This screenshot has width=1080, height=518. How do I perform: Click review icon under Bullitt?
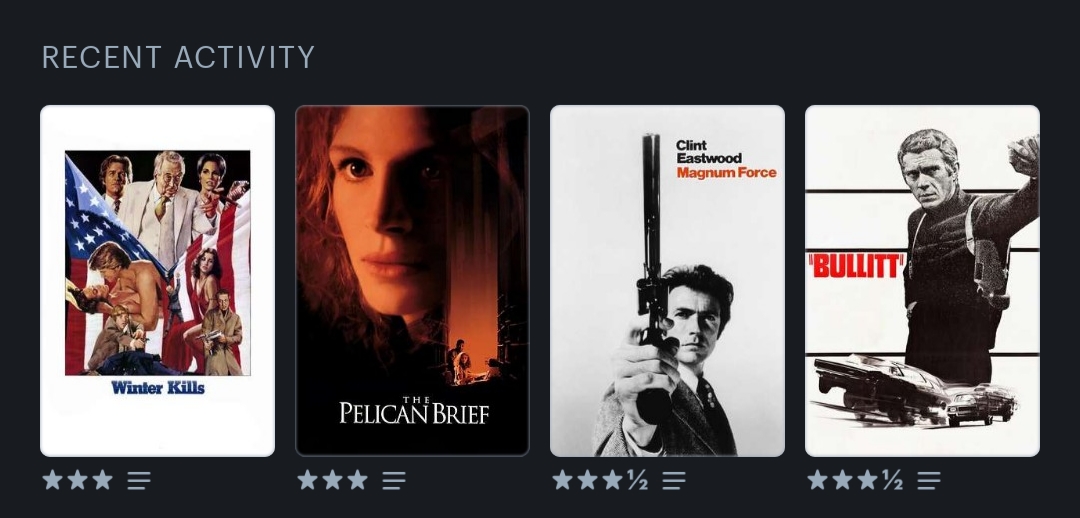(x=929, y=480)
